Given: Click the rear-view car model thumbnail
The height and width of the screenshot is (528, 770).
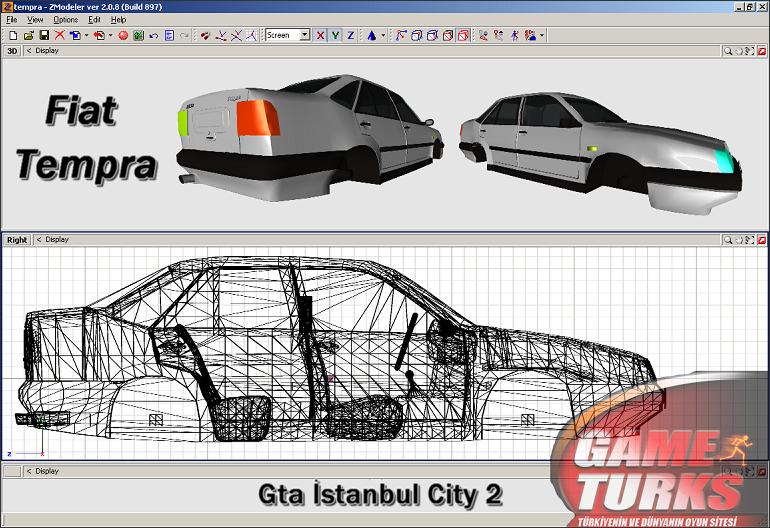Looking at the screenshot, I should [310, 138].
